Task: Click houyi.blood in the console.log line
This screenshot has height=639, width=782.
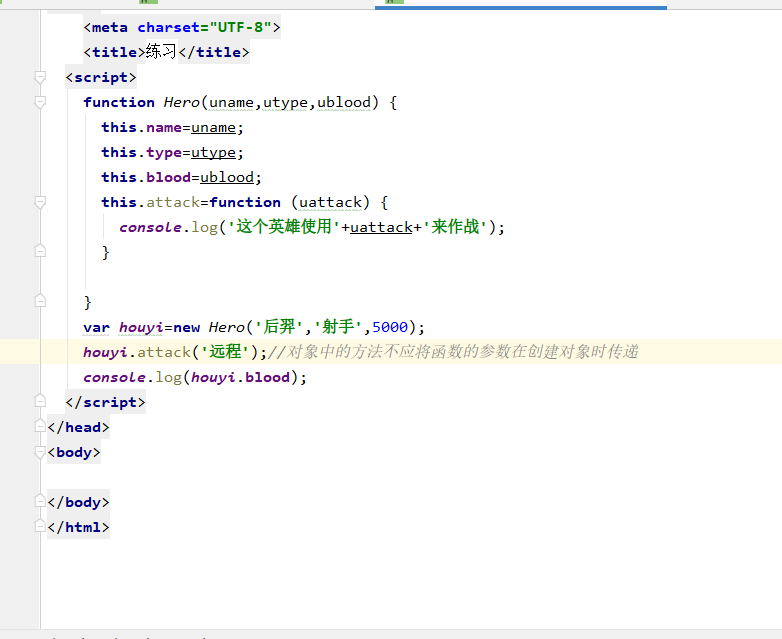Action: pos(240,377)
